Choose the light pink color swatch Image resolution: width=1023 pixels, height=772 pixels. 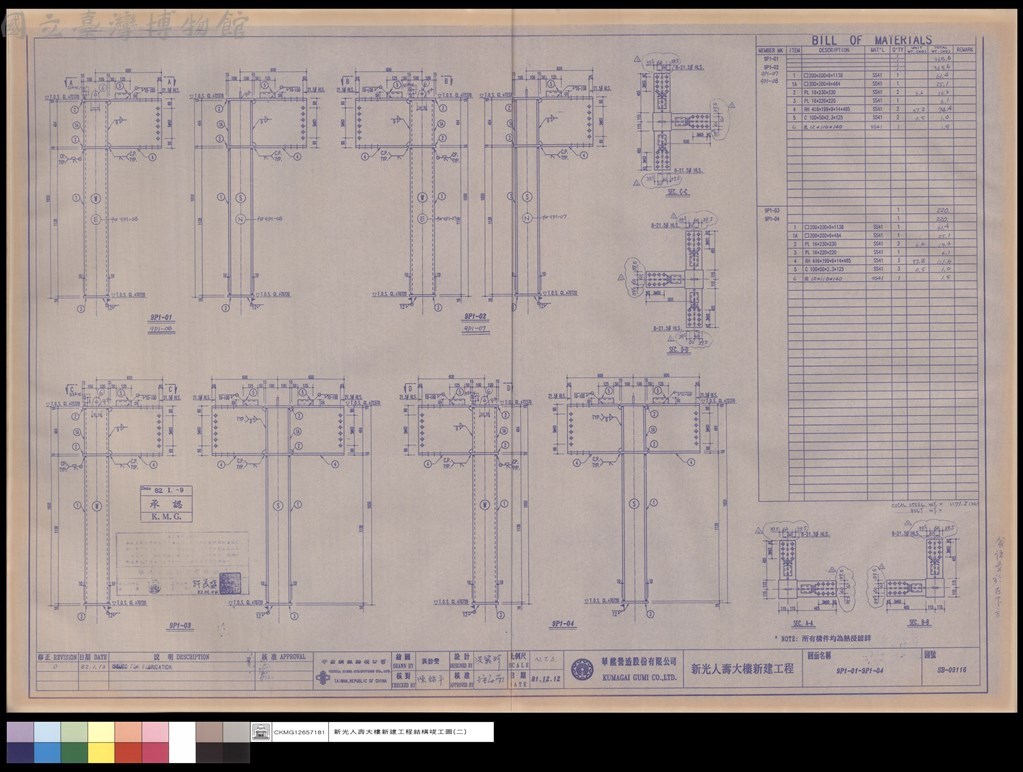coord(155,732)
